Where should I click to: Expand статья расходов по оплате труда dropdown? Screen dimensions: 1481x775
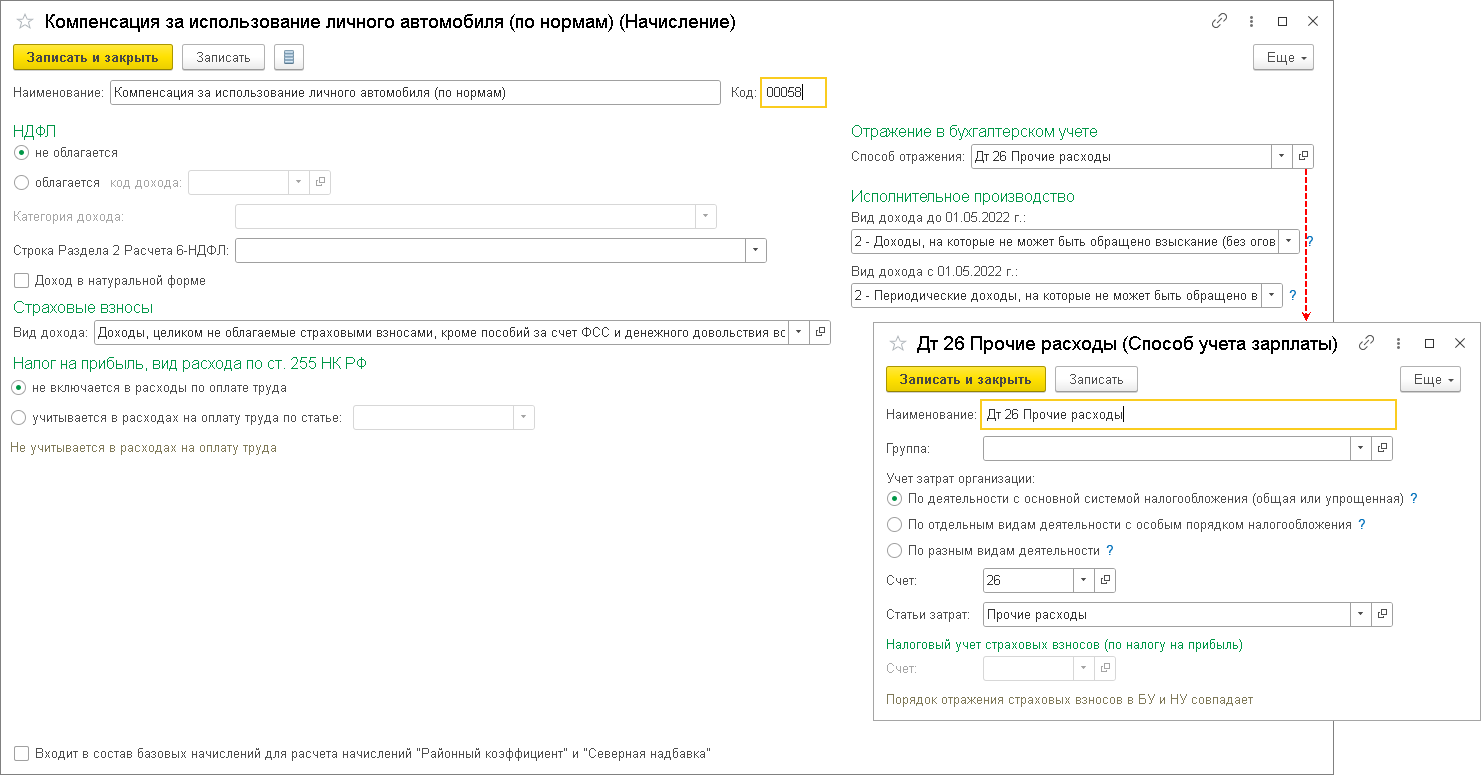(524, 417)
